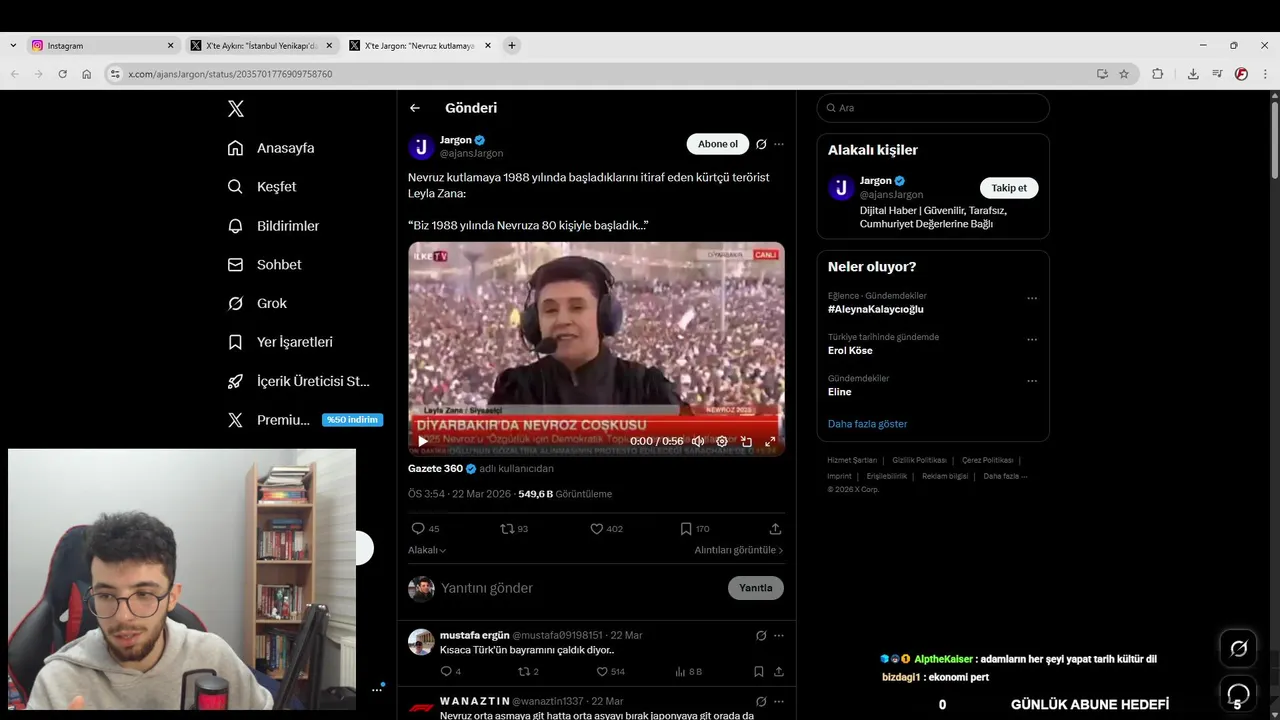Open more options on mustafa ergün's reply
The image size is (1280, 720).
pyautogui.click(x=779, y=635)
